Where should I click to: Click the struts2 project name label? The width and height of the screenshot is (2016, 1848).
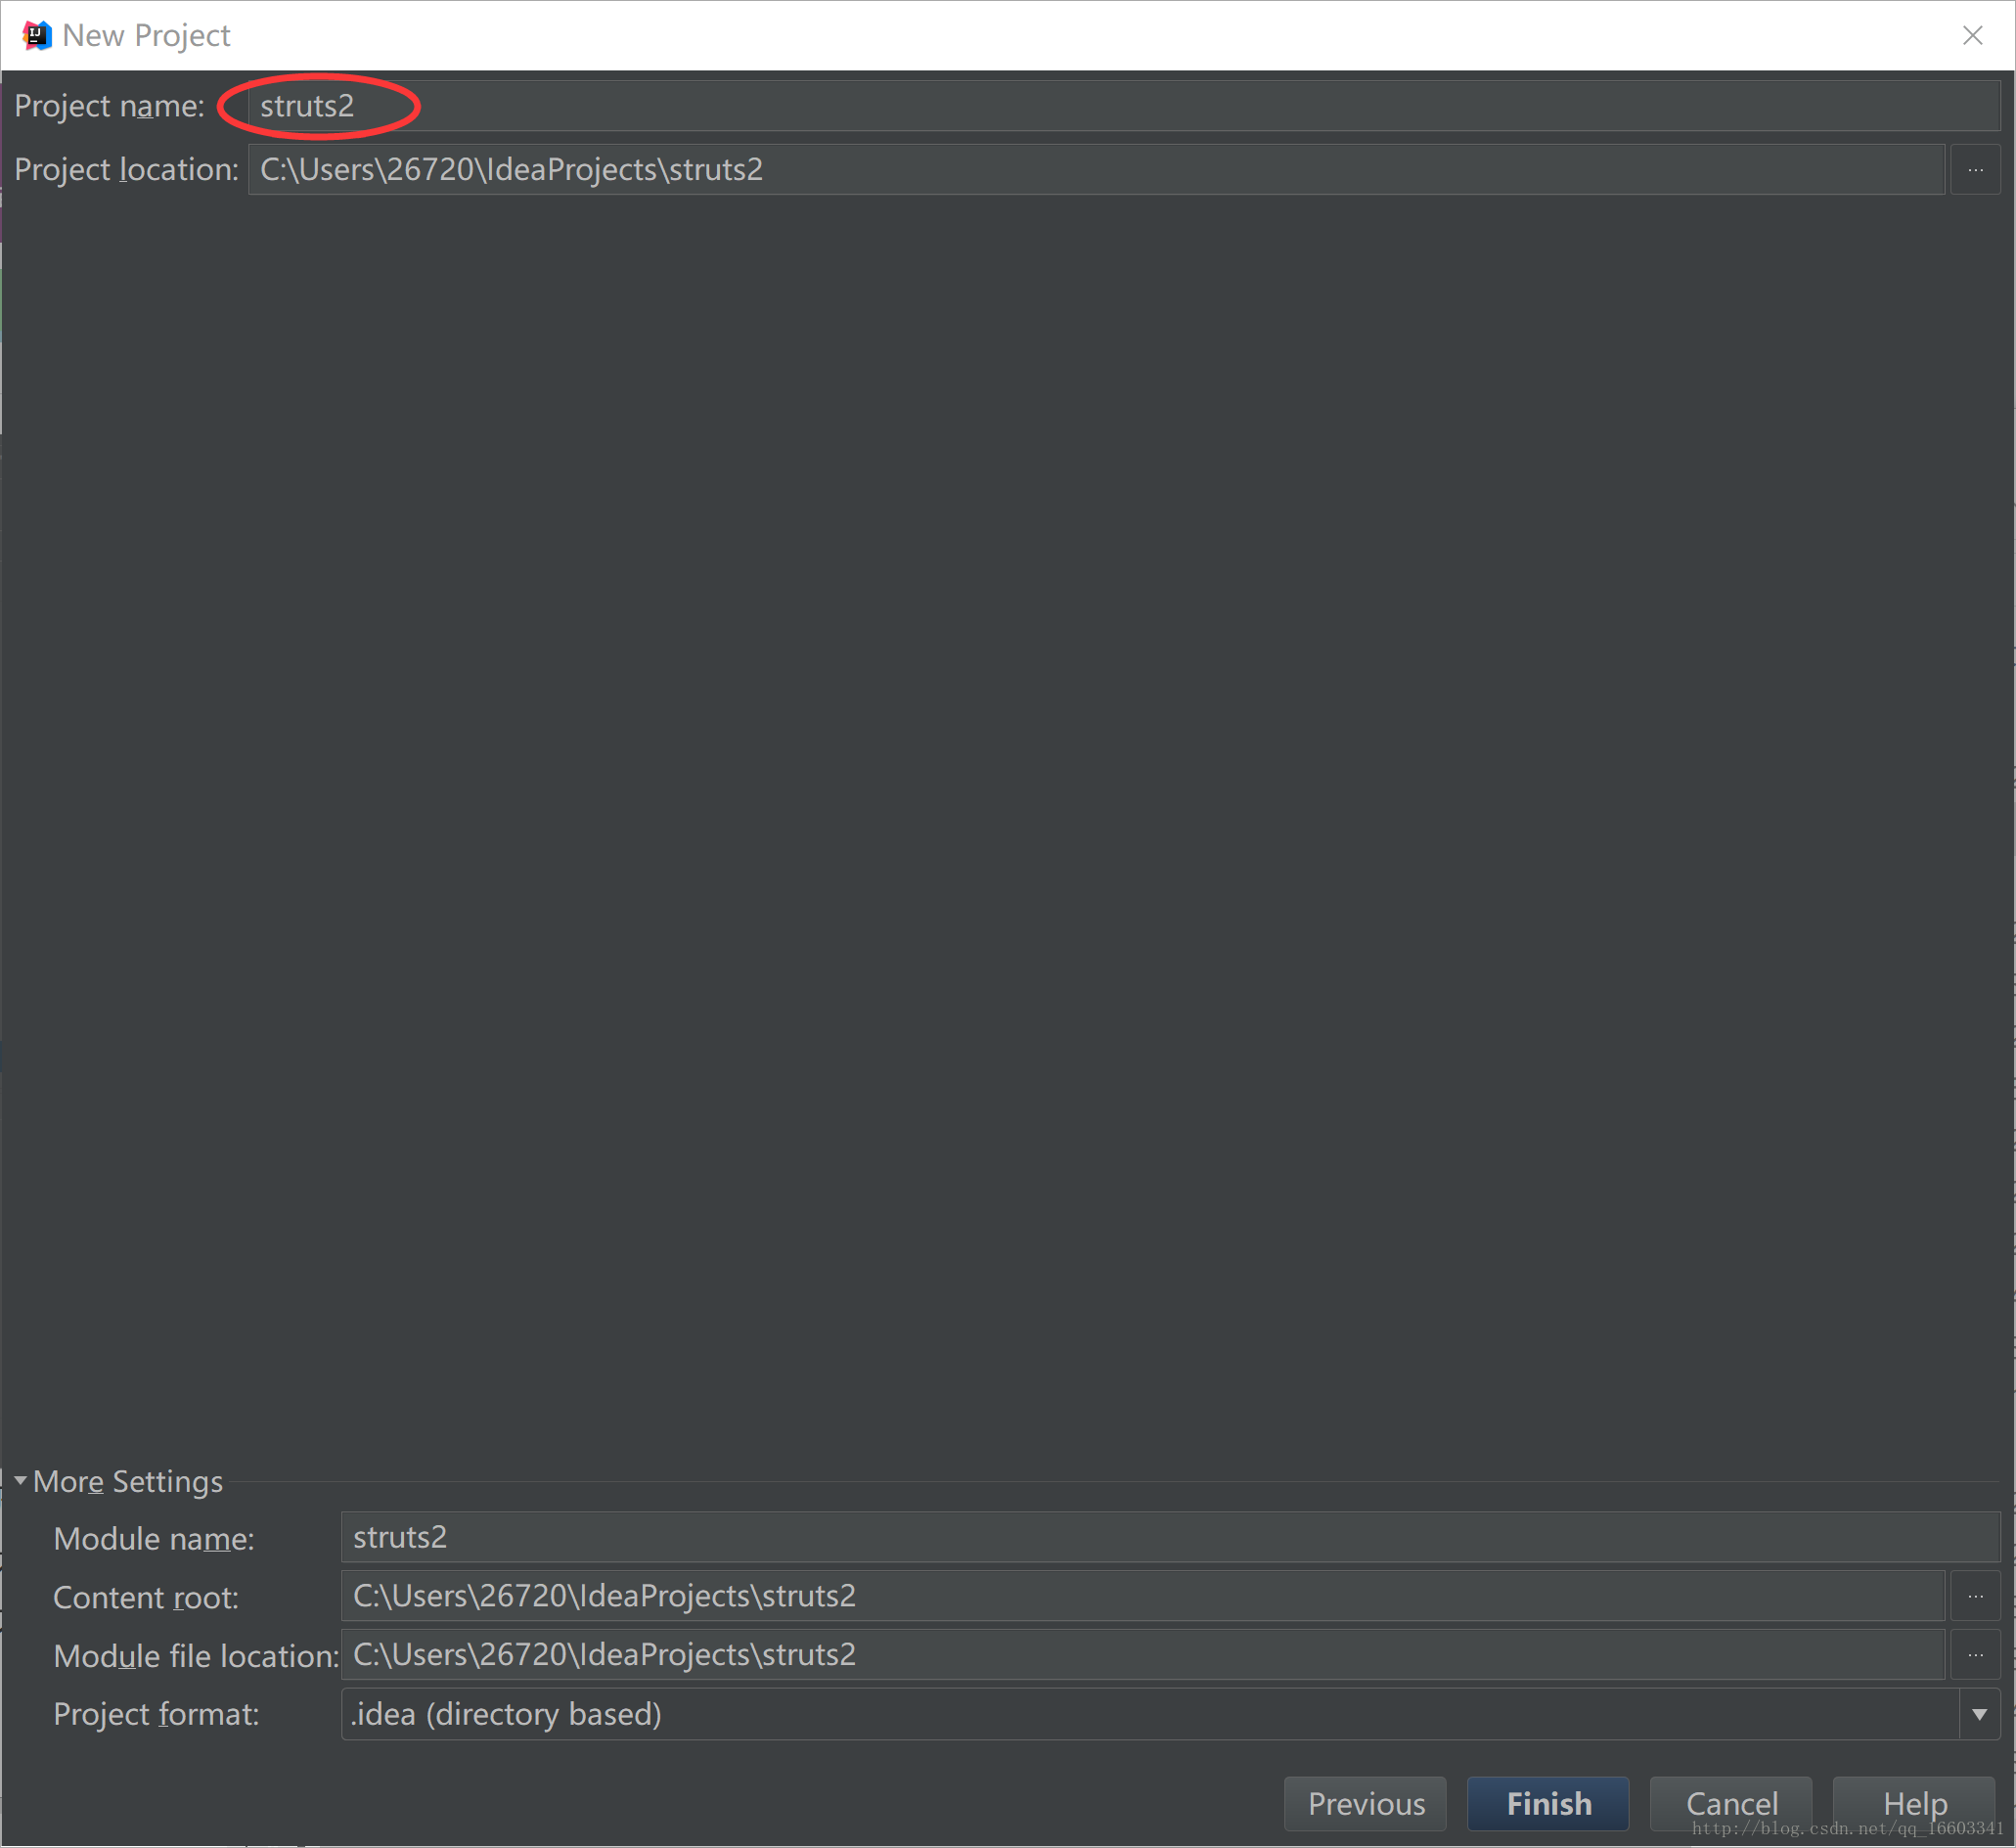307,106
